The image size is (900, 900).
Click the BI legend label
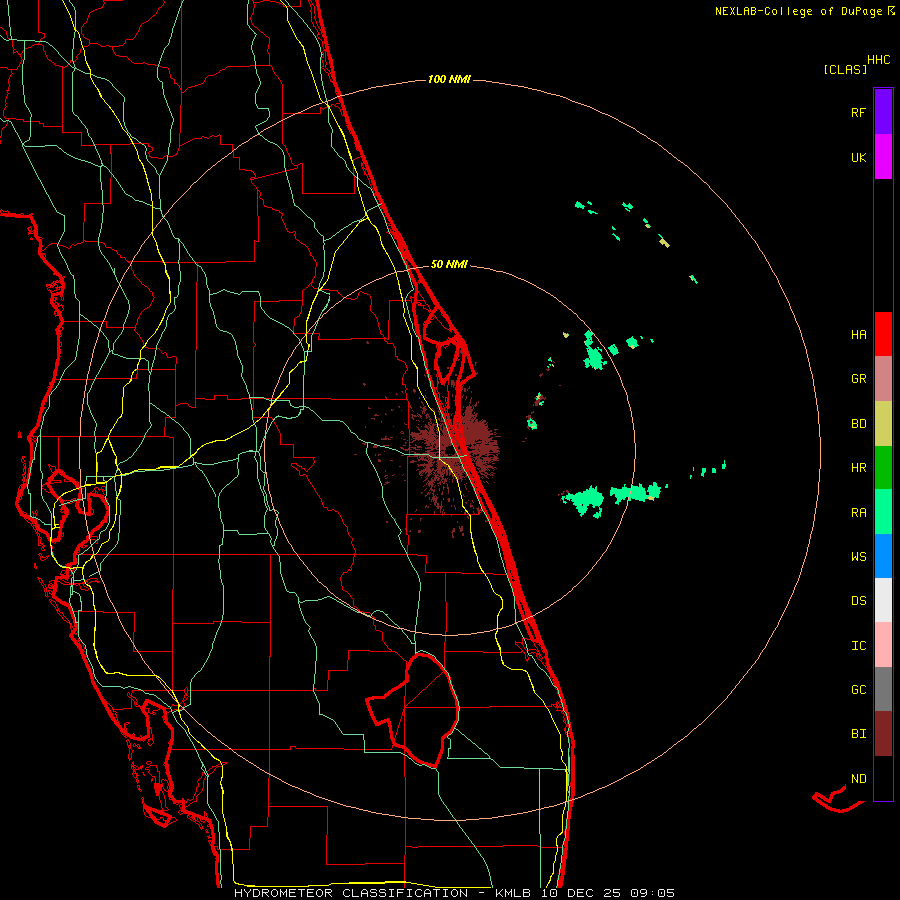(x=858, y=734)
